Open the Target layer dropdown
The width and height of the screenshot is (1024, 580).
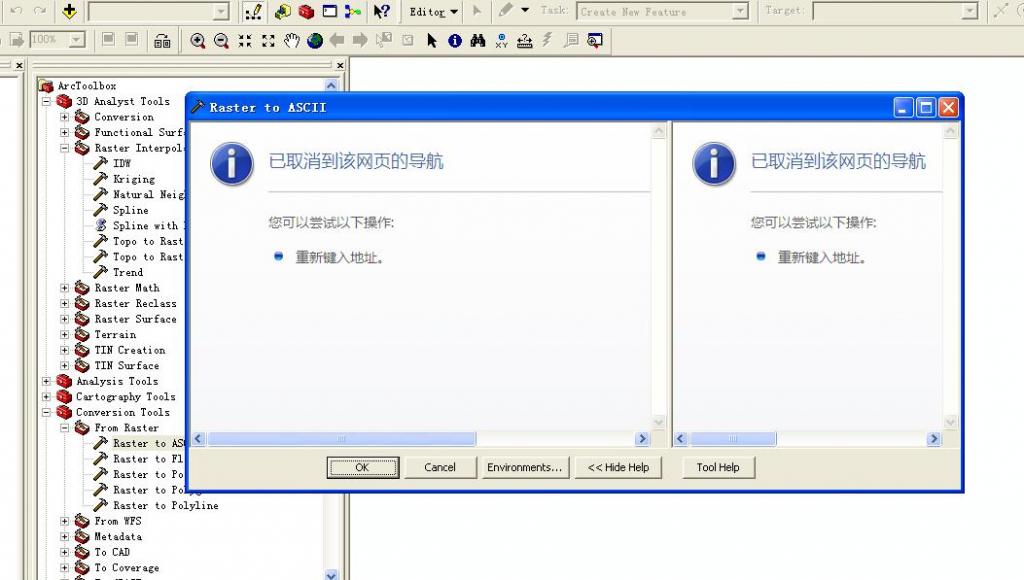tap(970, 11)
